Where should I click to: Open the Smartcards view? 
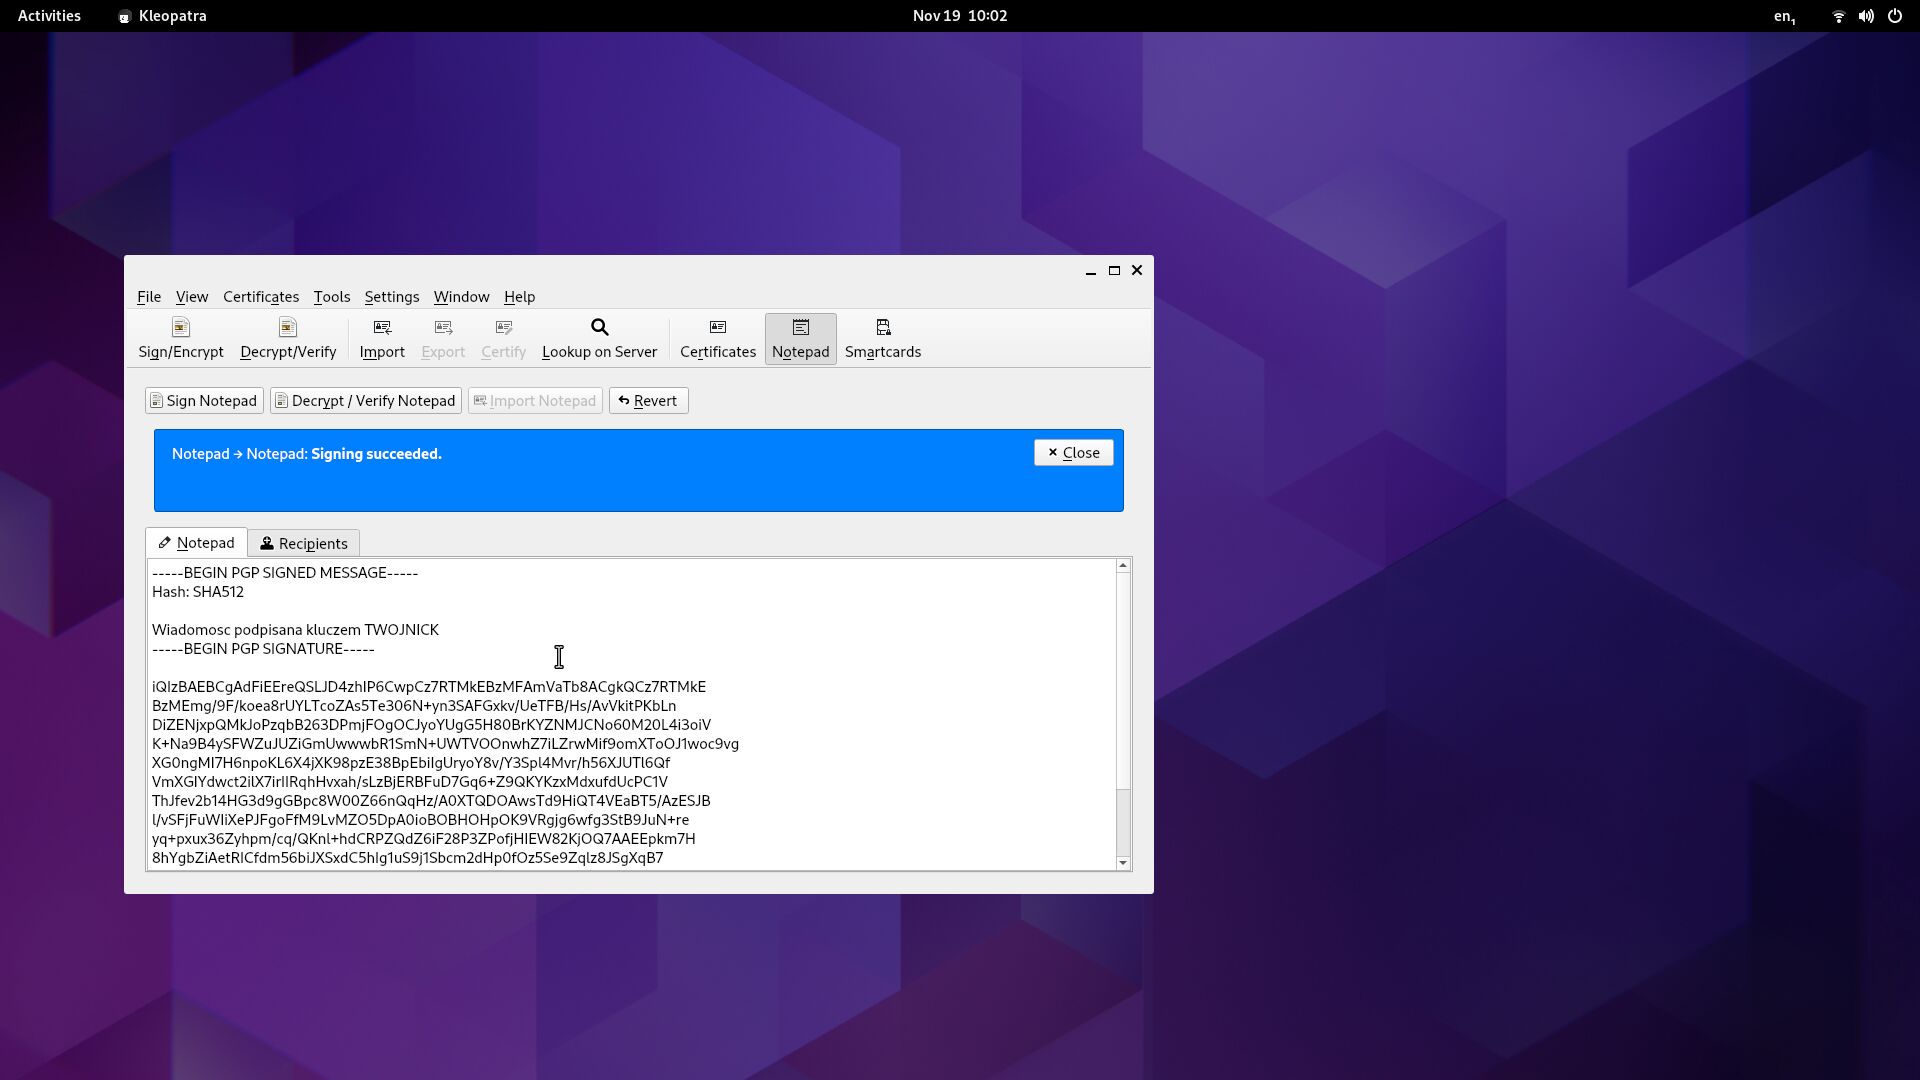click(883, 339)
